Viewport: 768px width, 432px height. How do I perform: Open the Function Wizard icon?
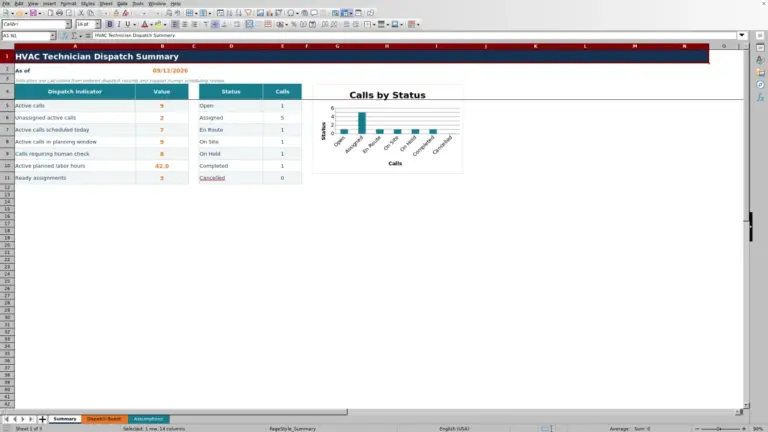[65, 36]
